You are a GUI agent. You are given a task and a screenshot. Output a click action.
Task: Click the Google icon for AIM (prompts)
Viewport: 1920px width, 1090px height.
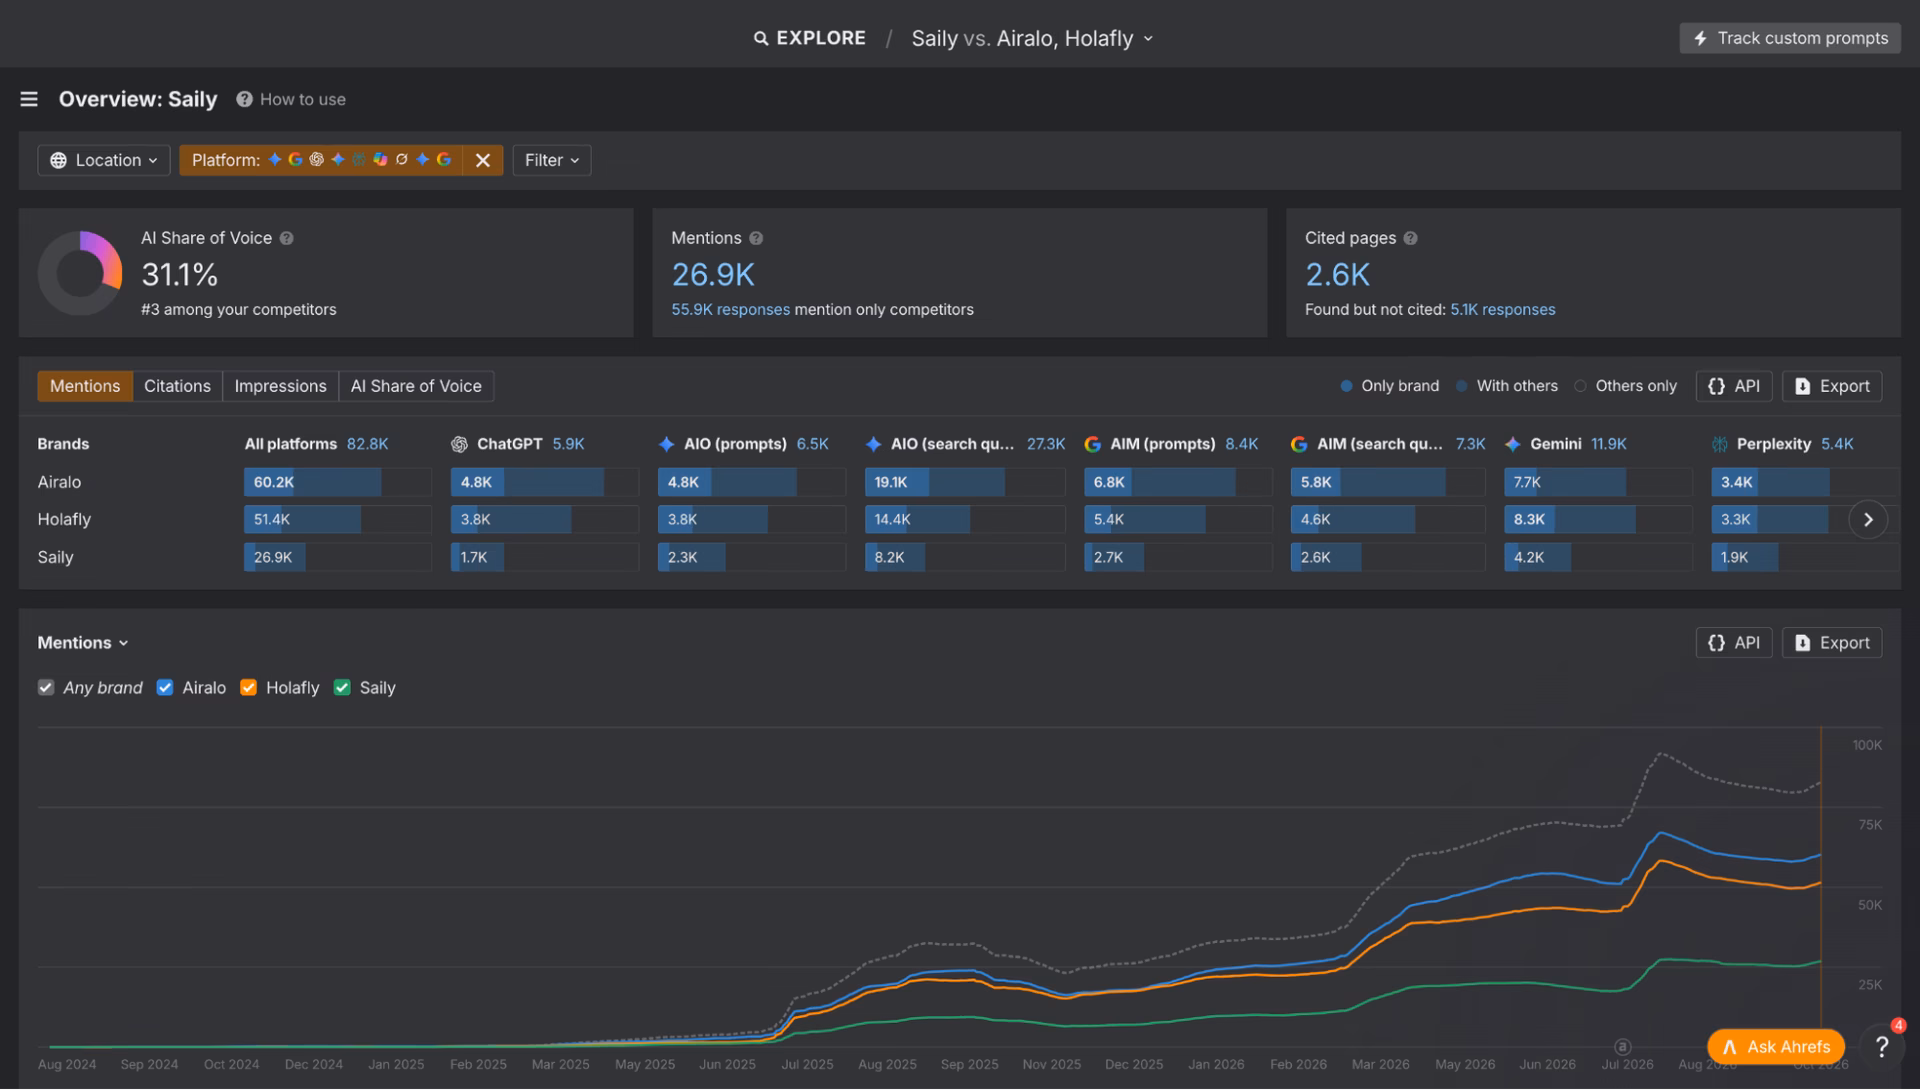click(1093, 444)
